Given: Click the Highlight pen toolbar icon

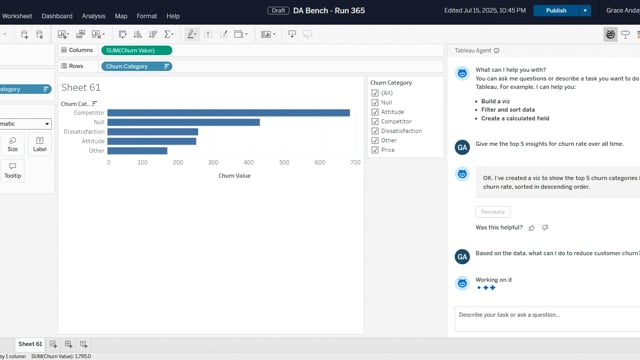Looking at the screenshot, I should click(190, 34).
